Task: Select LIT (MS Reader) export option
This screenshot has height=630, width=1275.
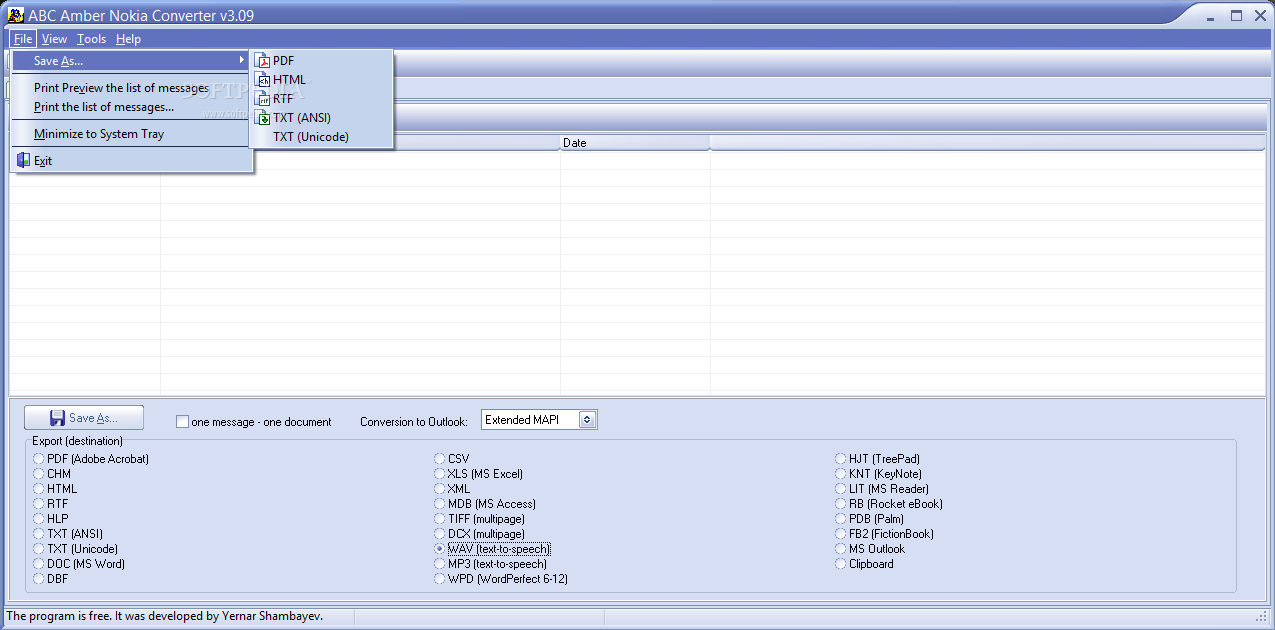Action: pyautogui.click(x=882, y=489)
